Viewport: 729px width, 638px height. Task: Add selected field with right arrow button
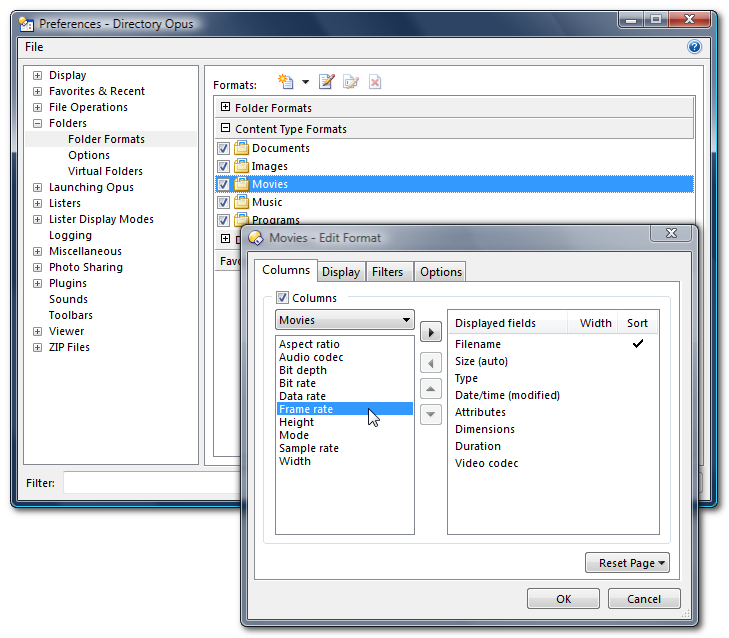click(x=430, y=332)
